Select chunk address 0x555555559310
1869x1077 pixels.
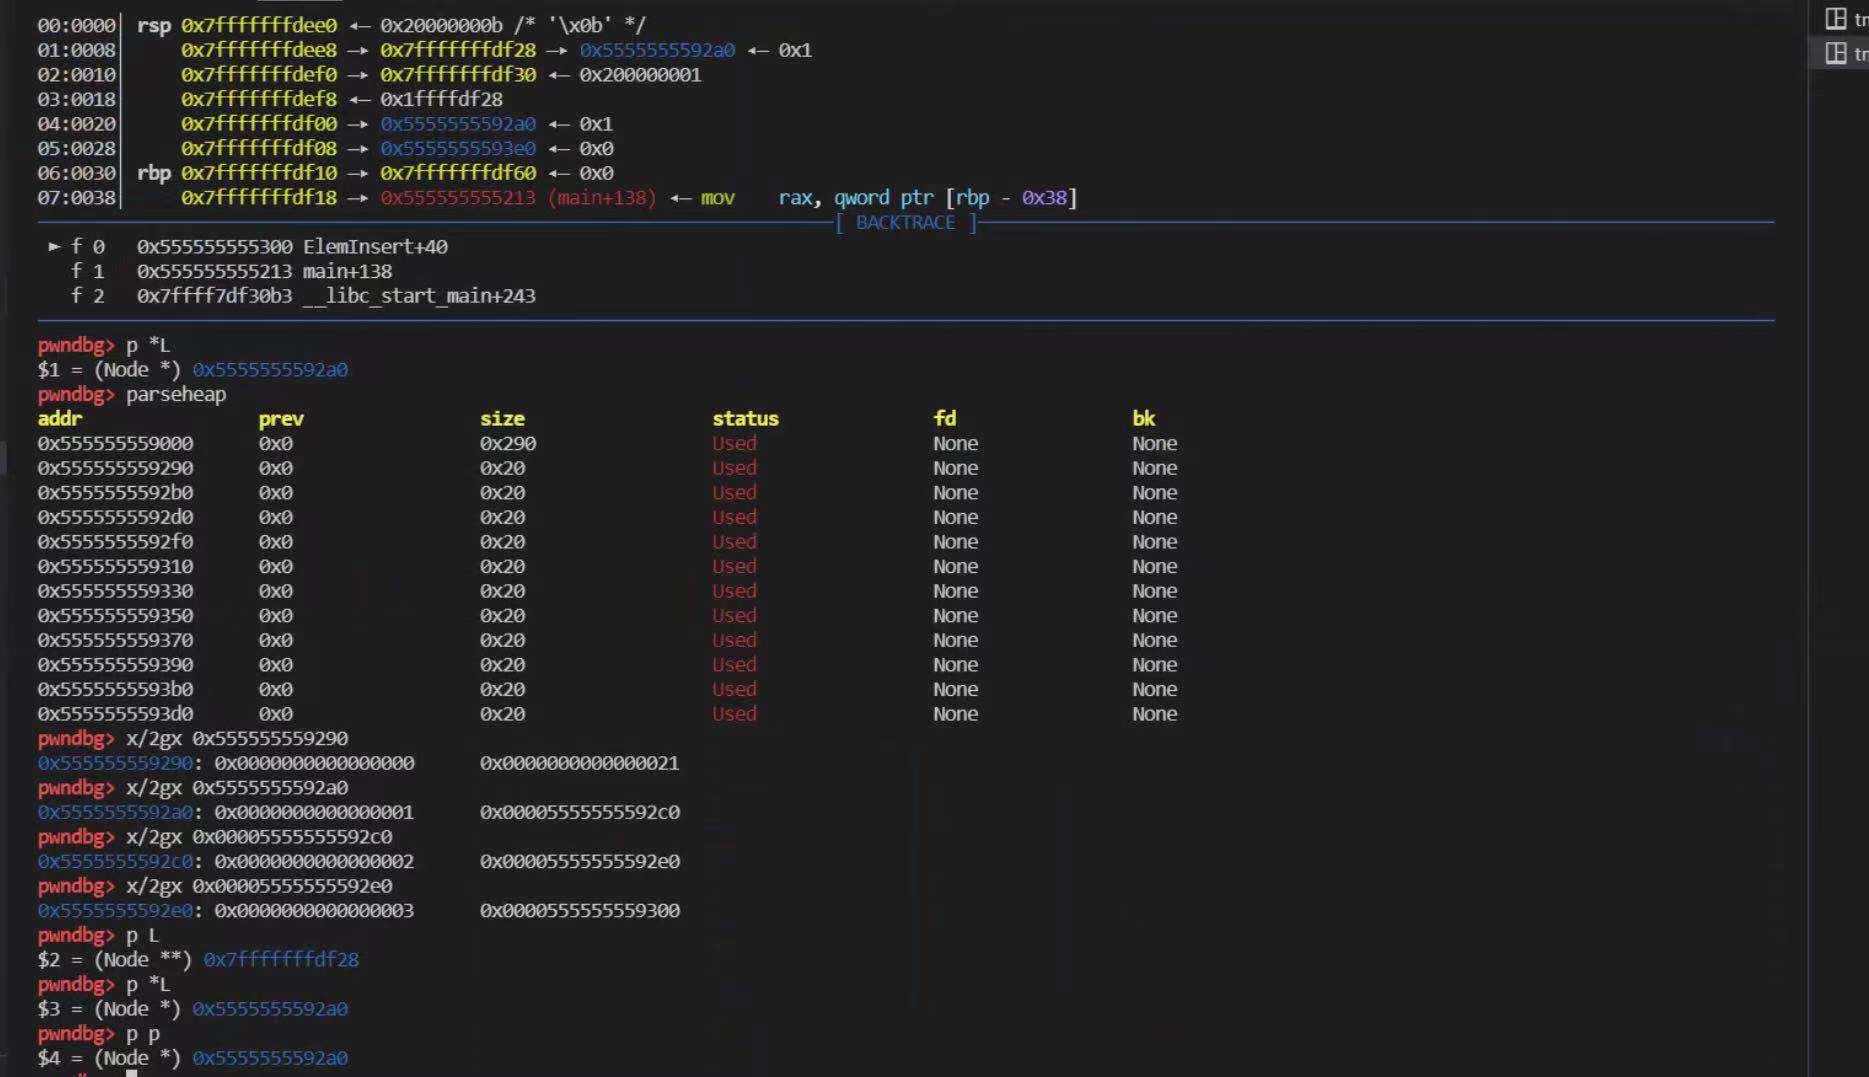[x=115, y=566]
